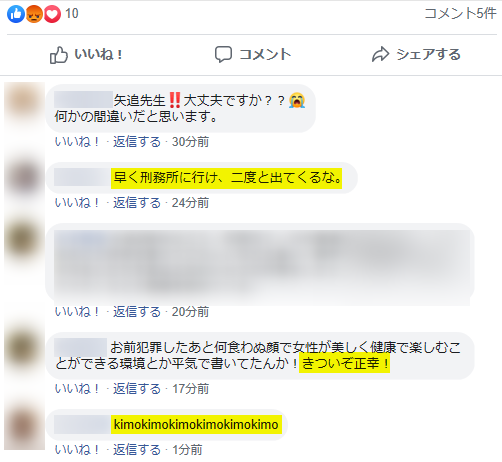Reply to the comment posted 17分前
This screenshot has width=502, height=462.
[x=137, y=389]
